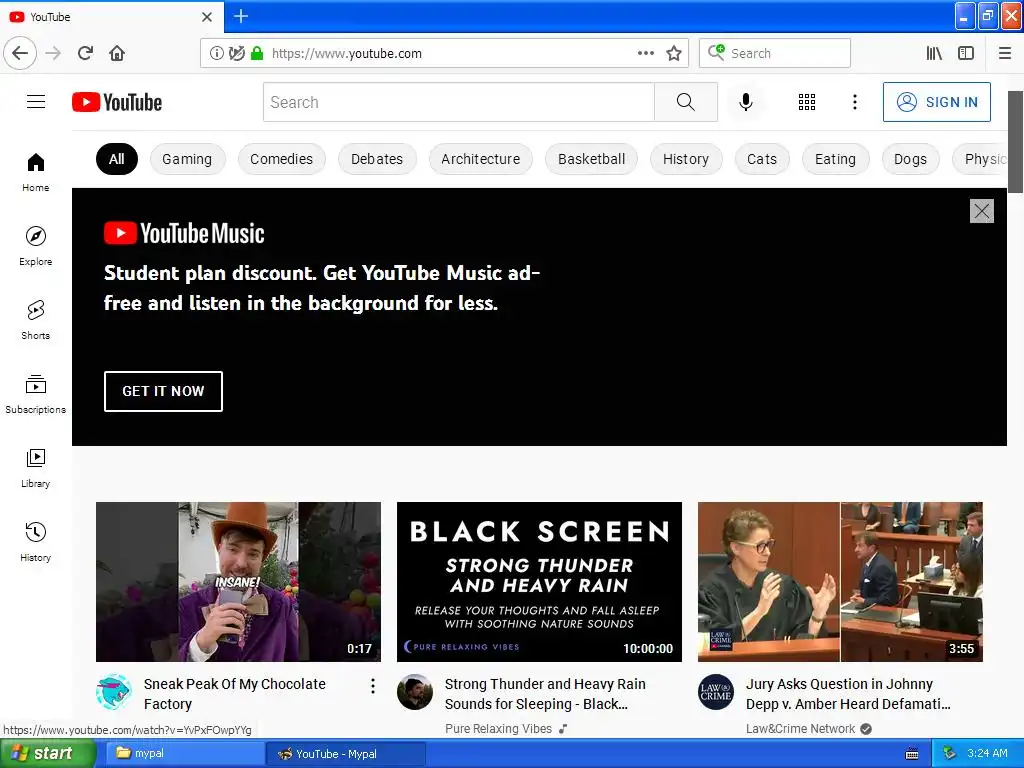The height and width of the screenshot is (768, 1024).
Task: Select the All filter chip
Action: click(x=117, y=159)
